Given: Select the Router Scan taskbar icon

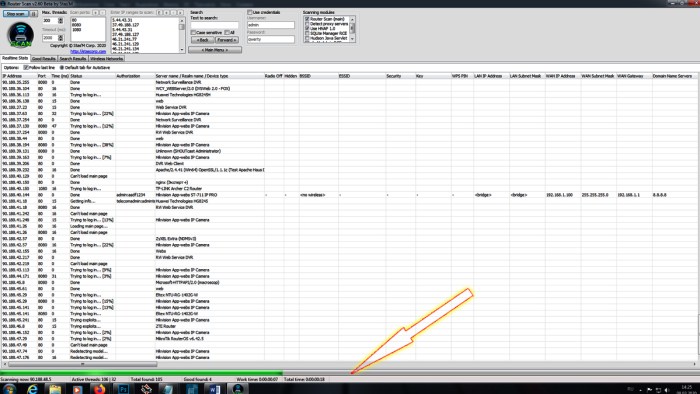Looking at the screenshot, I should (x=238, y=389).
